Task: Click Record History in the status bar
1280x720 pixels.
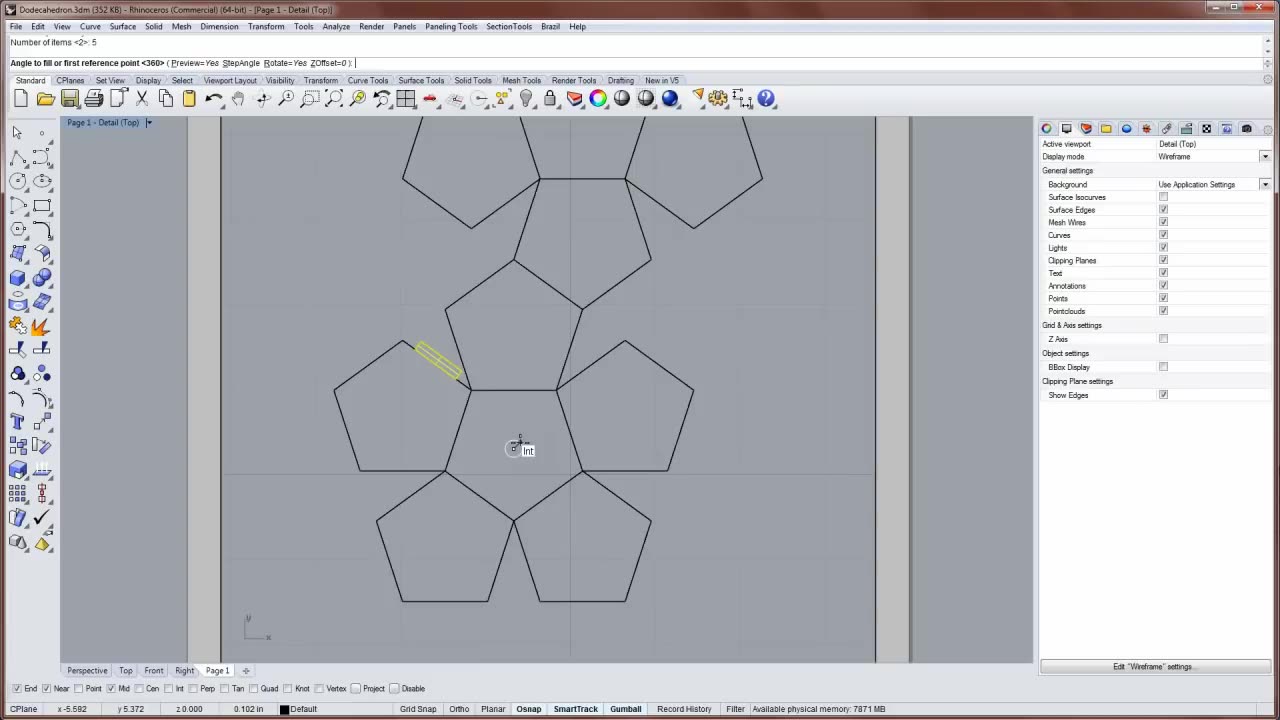Action: coord(684,709)
